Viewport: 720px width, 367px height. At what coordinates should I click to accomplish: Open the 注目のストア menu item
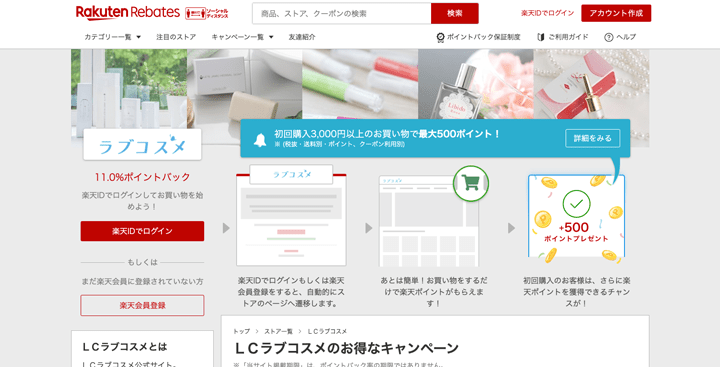tap(176, 37)
